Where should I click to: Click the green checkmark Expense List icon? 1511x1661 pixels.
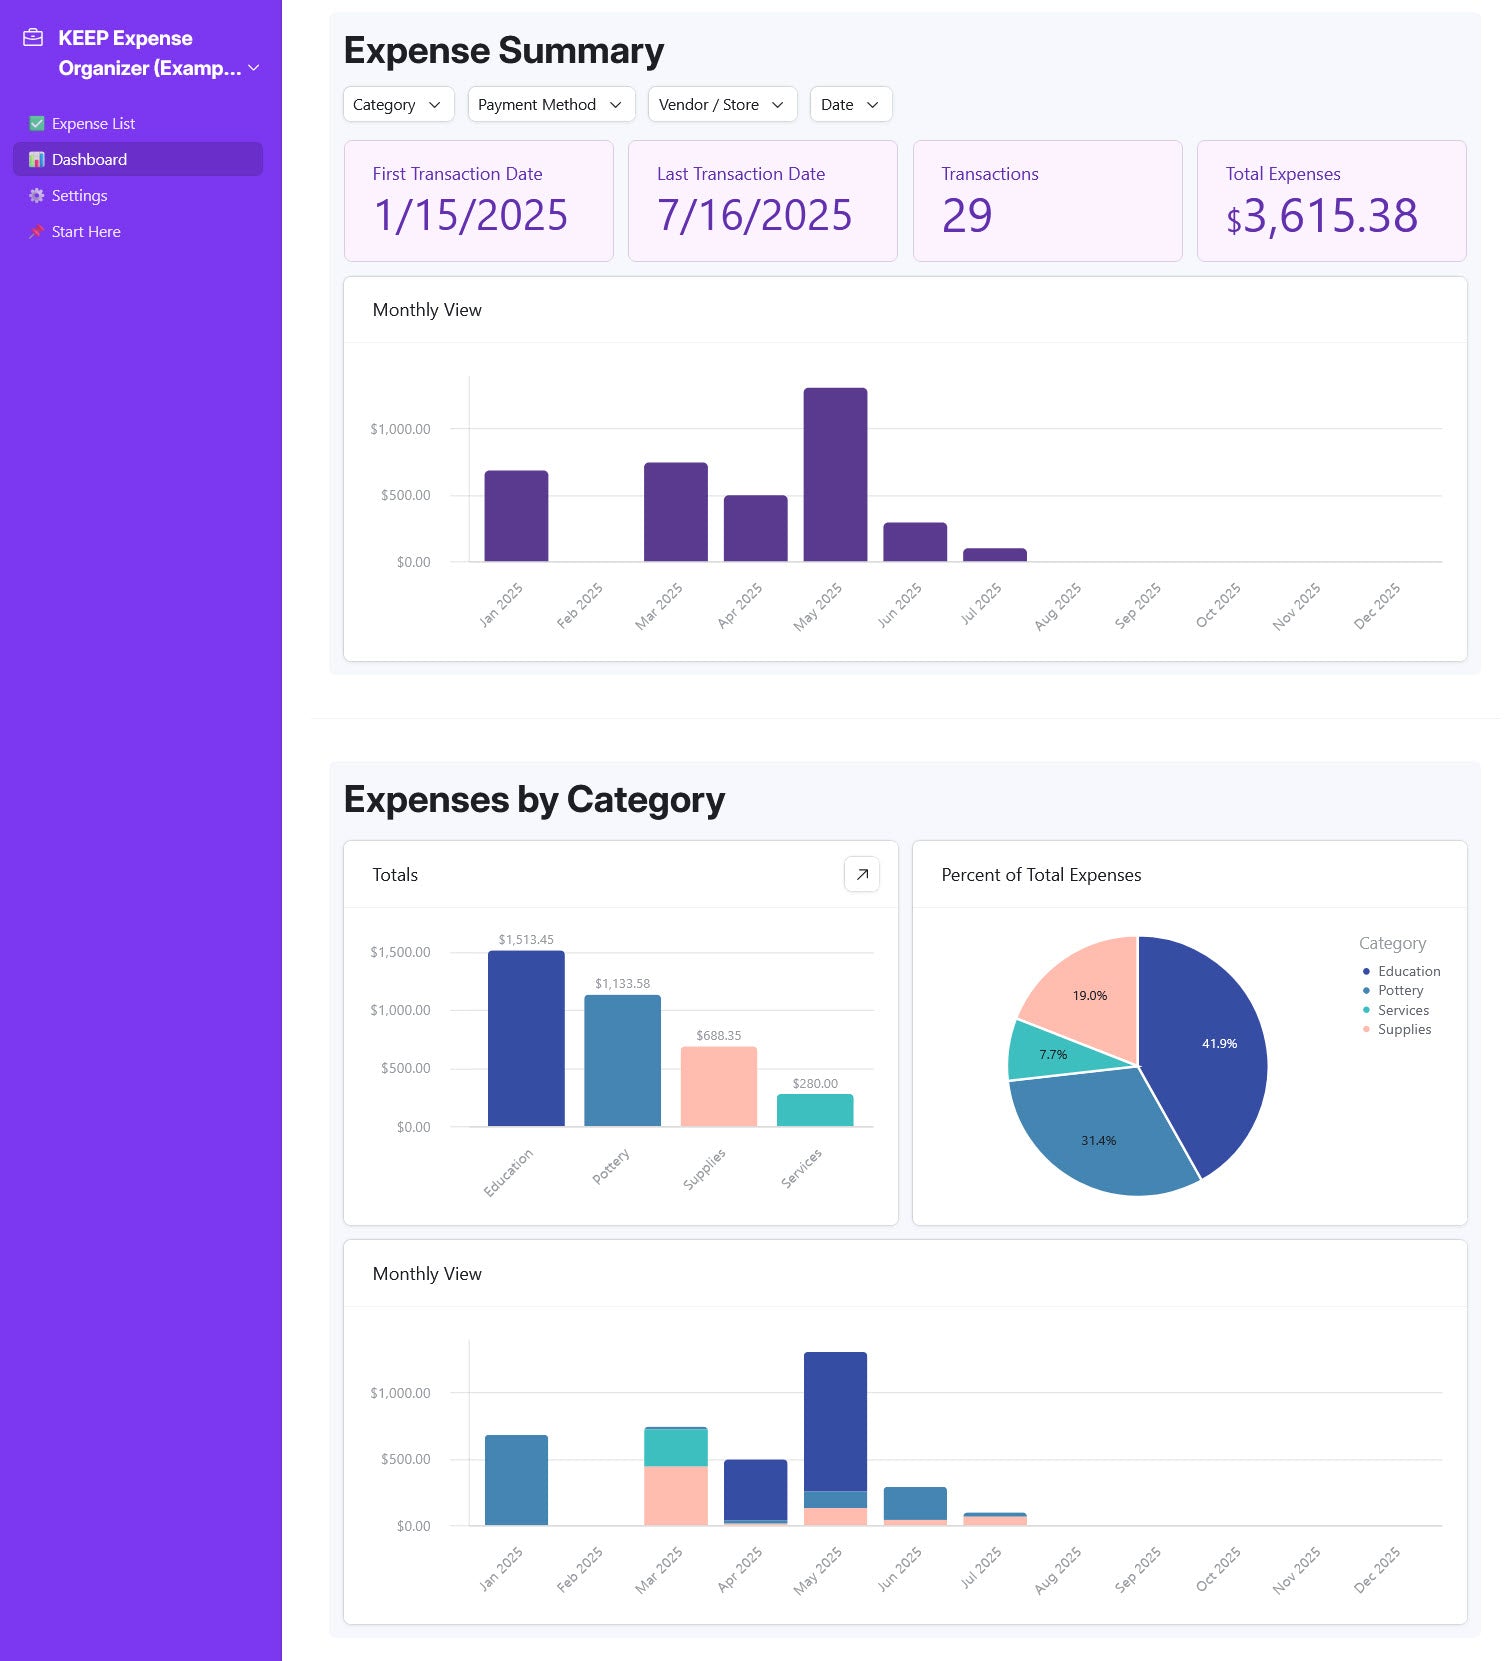click(x=37, y=124)
